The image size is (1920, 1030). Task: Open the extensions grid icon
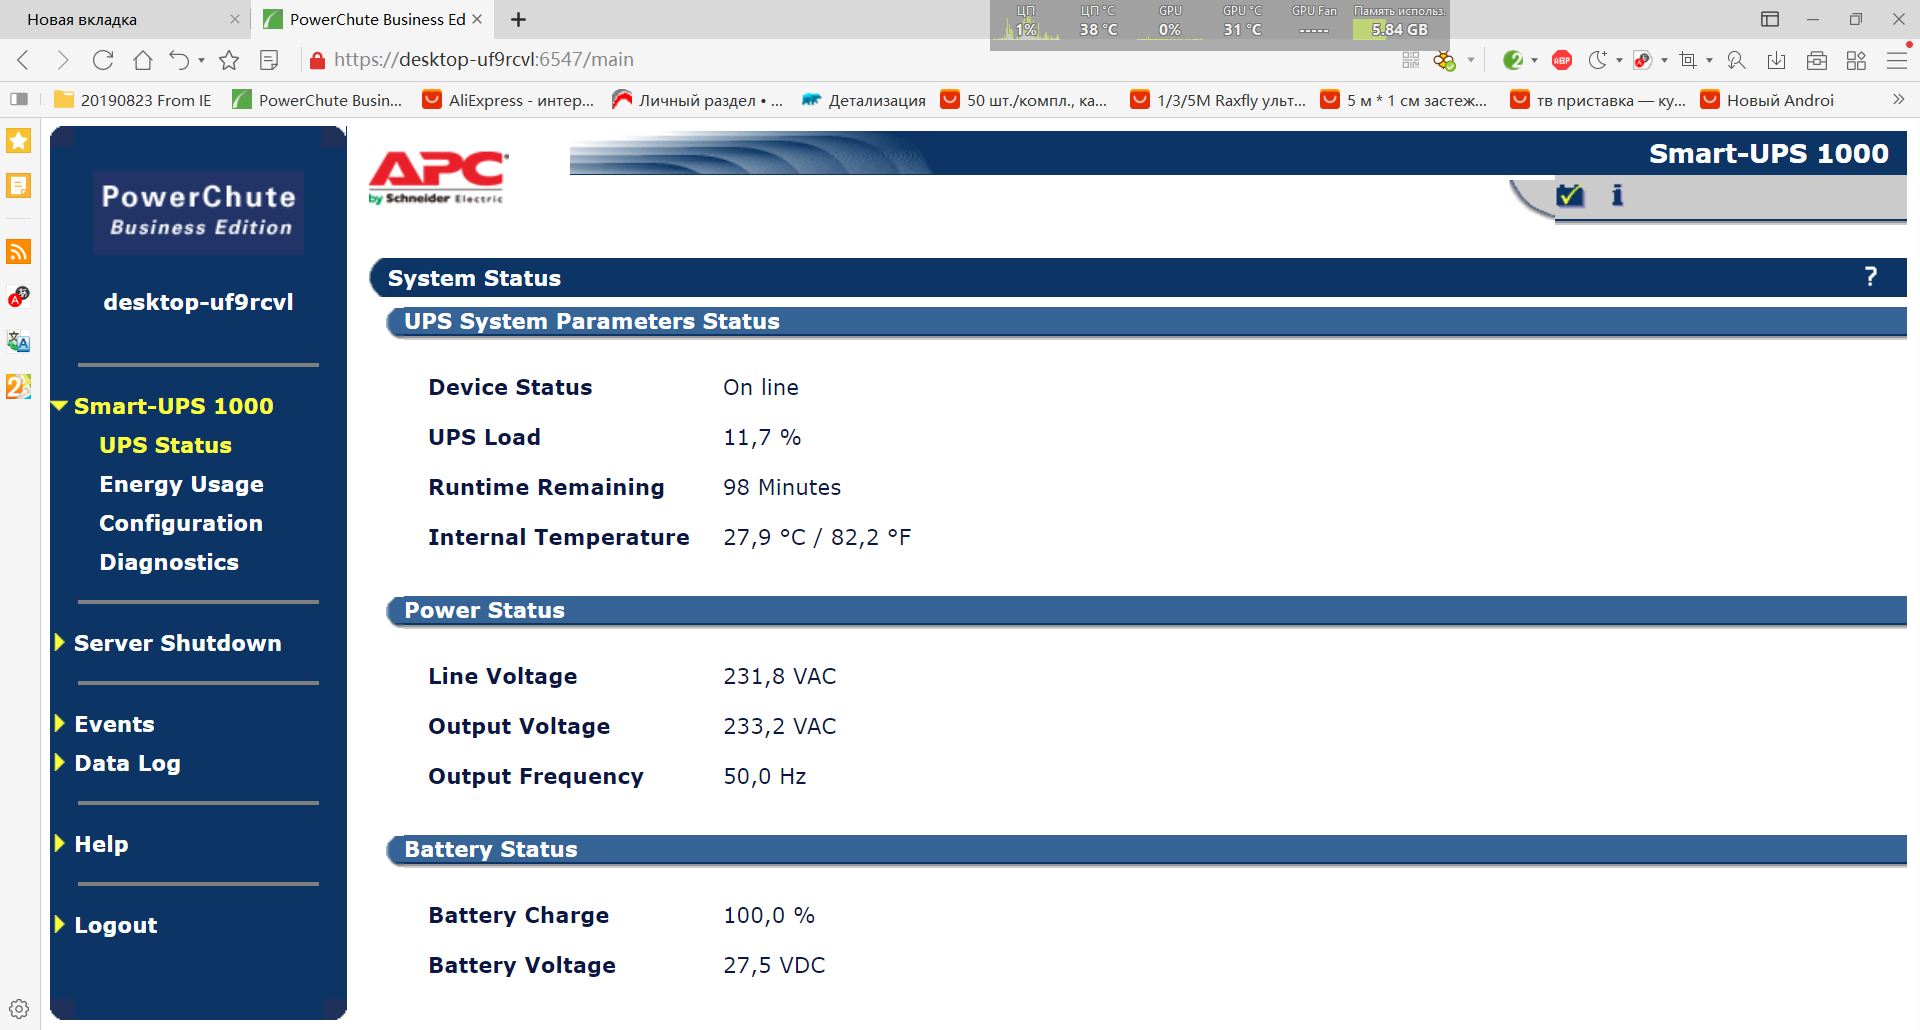(x=1857, y=60)
